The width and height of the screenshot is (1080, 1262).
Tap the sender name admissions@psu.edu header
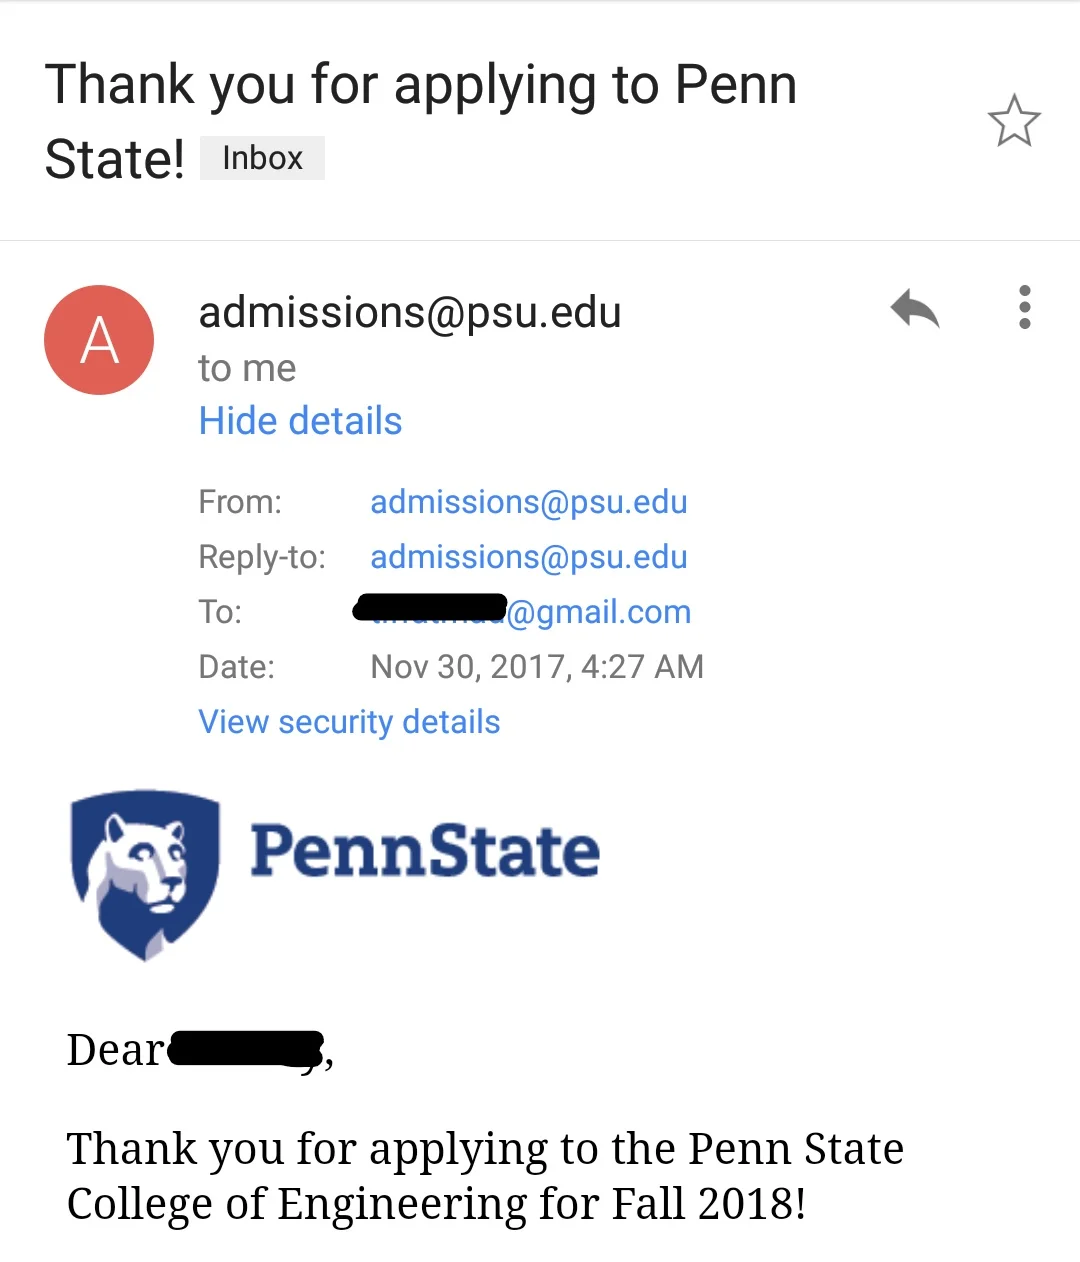point(410,312)
